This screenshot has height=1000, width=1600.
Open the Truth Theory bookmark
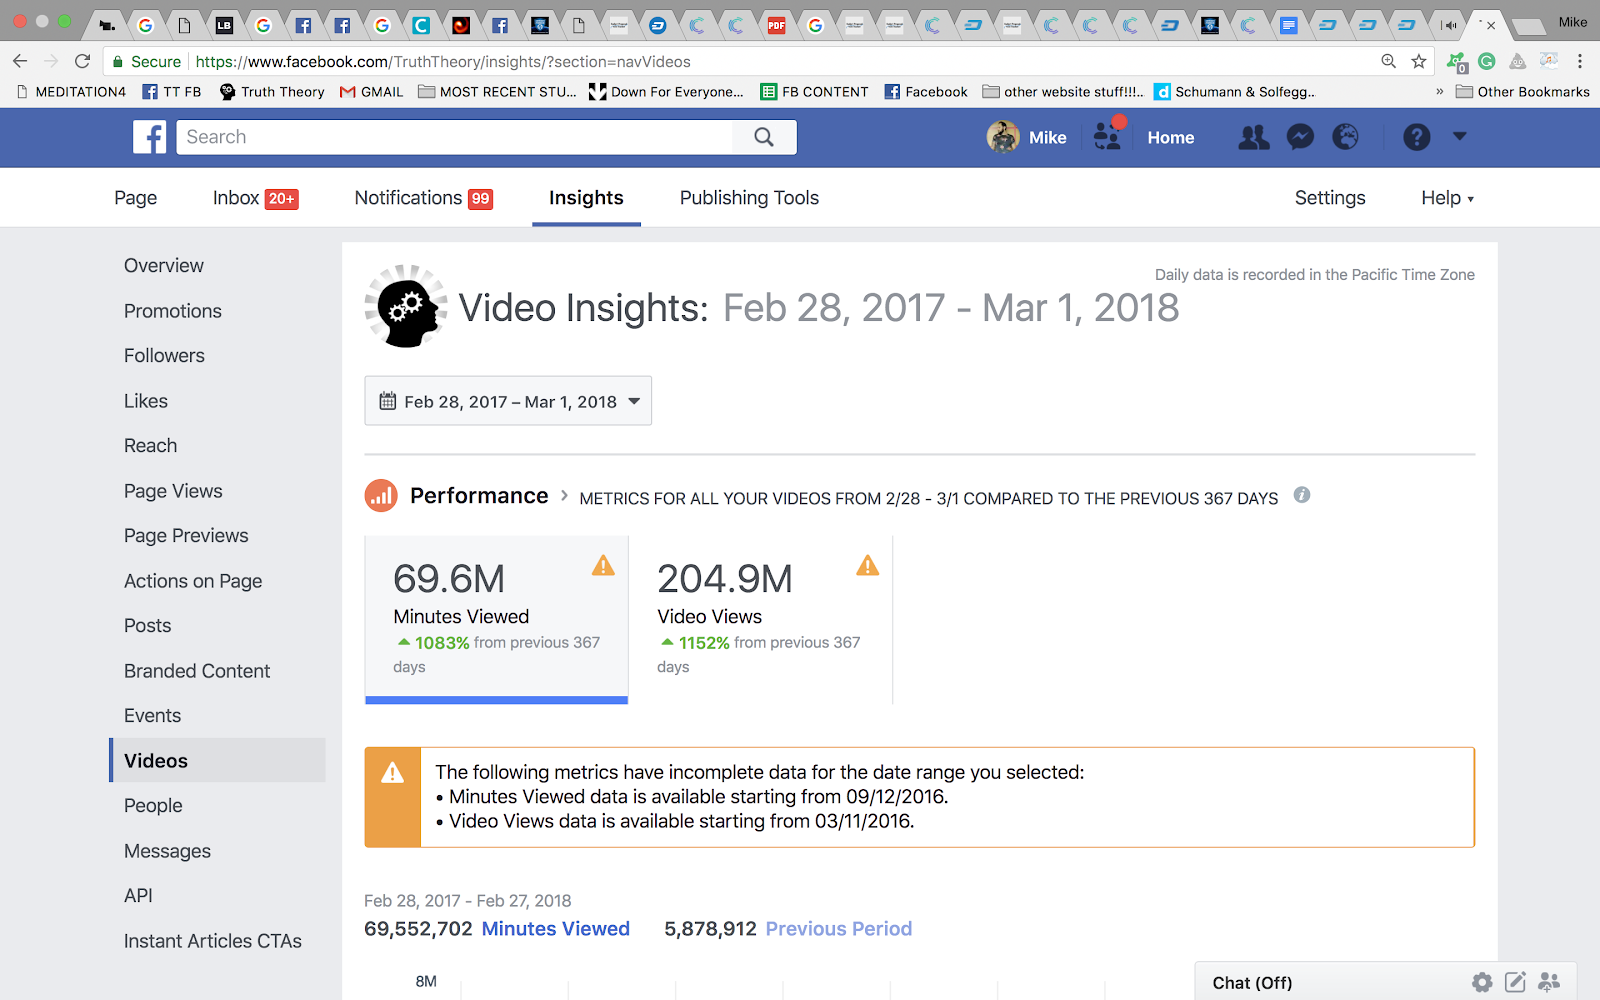click(x=272, y=91)
